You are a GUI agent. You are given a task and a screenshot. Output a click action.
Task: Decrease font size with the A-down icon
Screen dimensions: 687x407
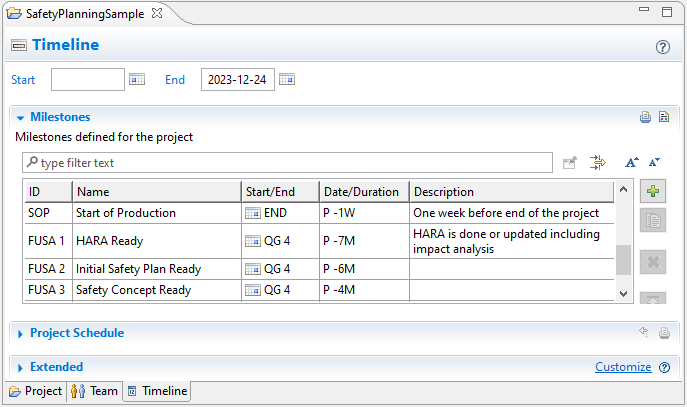pos(654,162)
